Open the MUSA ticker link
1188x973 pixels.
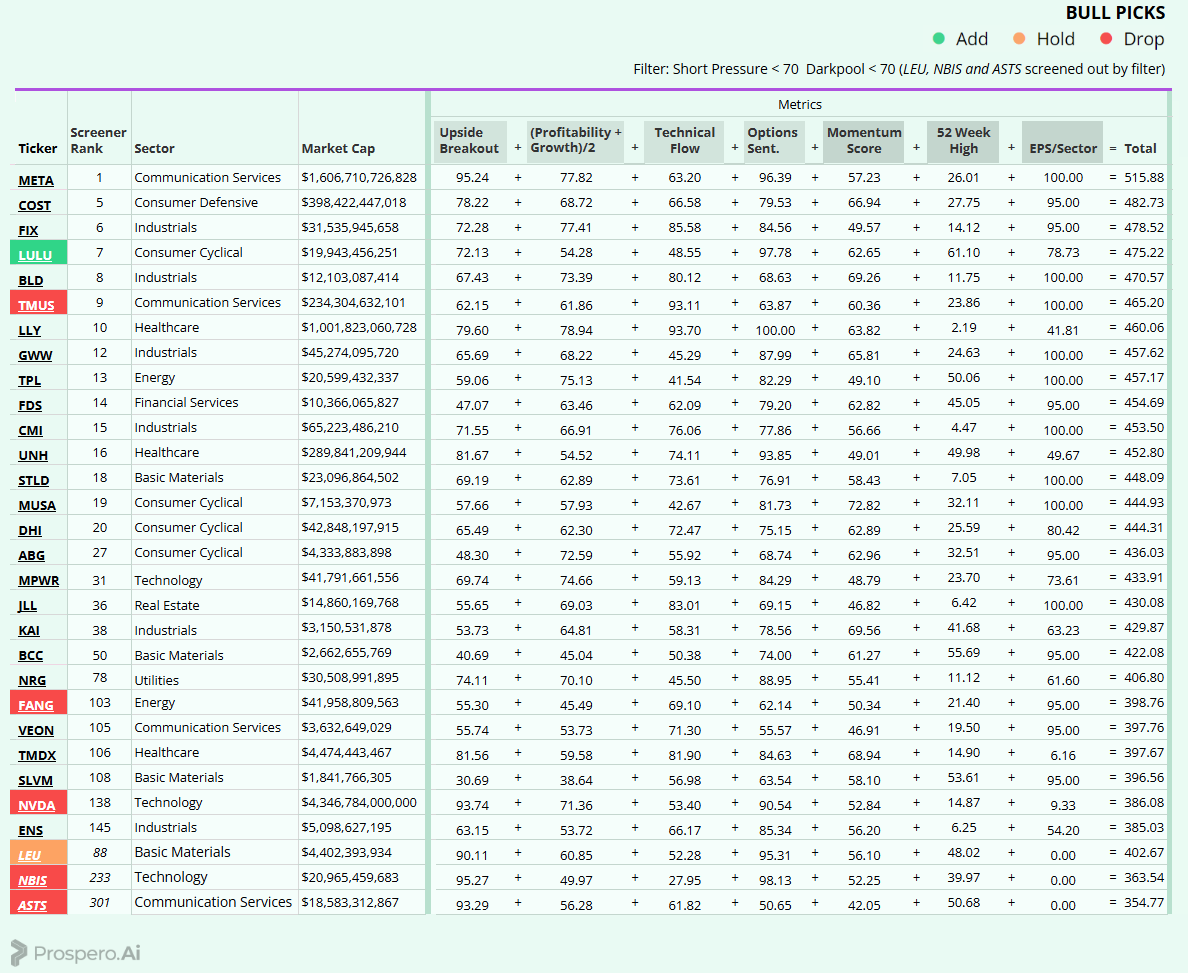(37, 505)
